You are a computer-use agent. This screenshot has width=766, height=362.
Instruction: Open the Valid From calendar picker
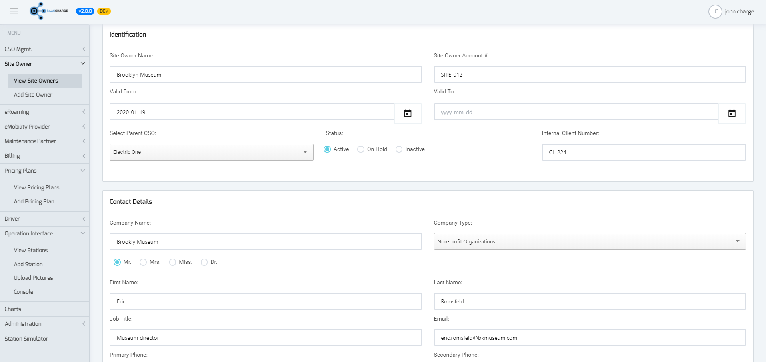coord(407,113)
